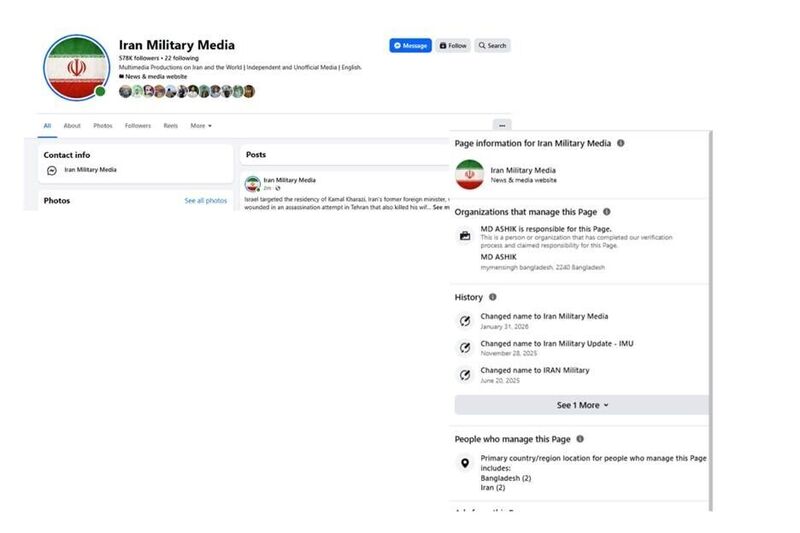The height and width of the screenshot is (533, 800).
Task: Open the See all photos link
Action: (205, 201)
